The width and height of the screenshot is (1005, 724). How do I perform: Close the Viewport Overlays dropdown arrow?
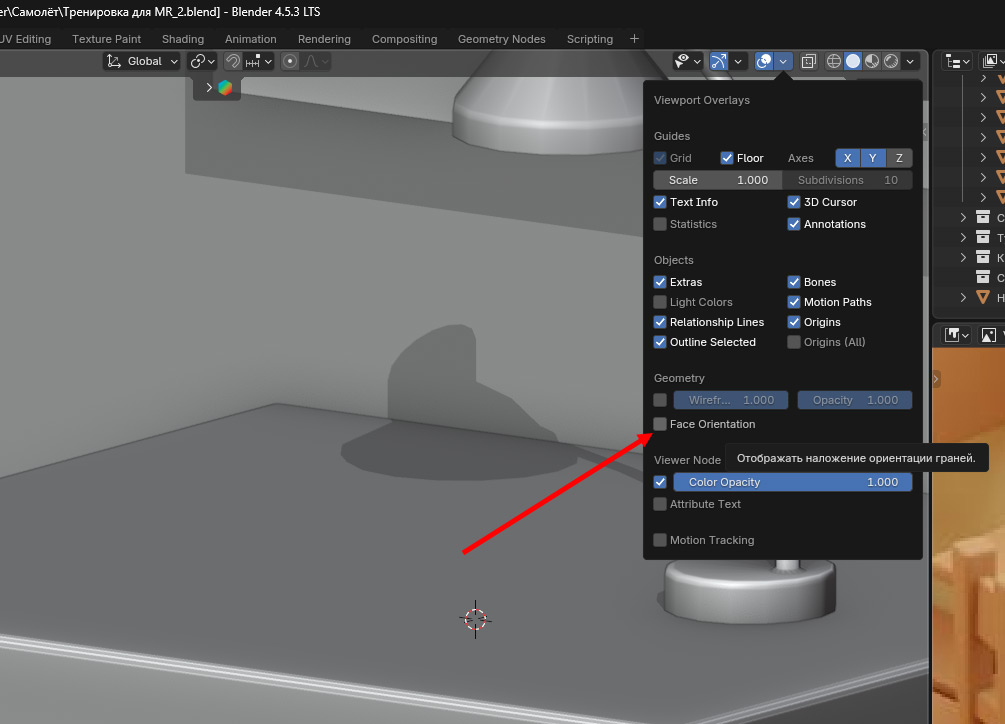(x=784, y=61)
